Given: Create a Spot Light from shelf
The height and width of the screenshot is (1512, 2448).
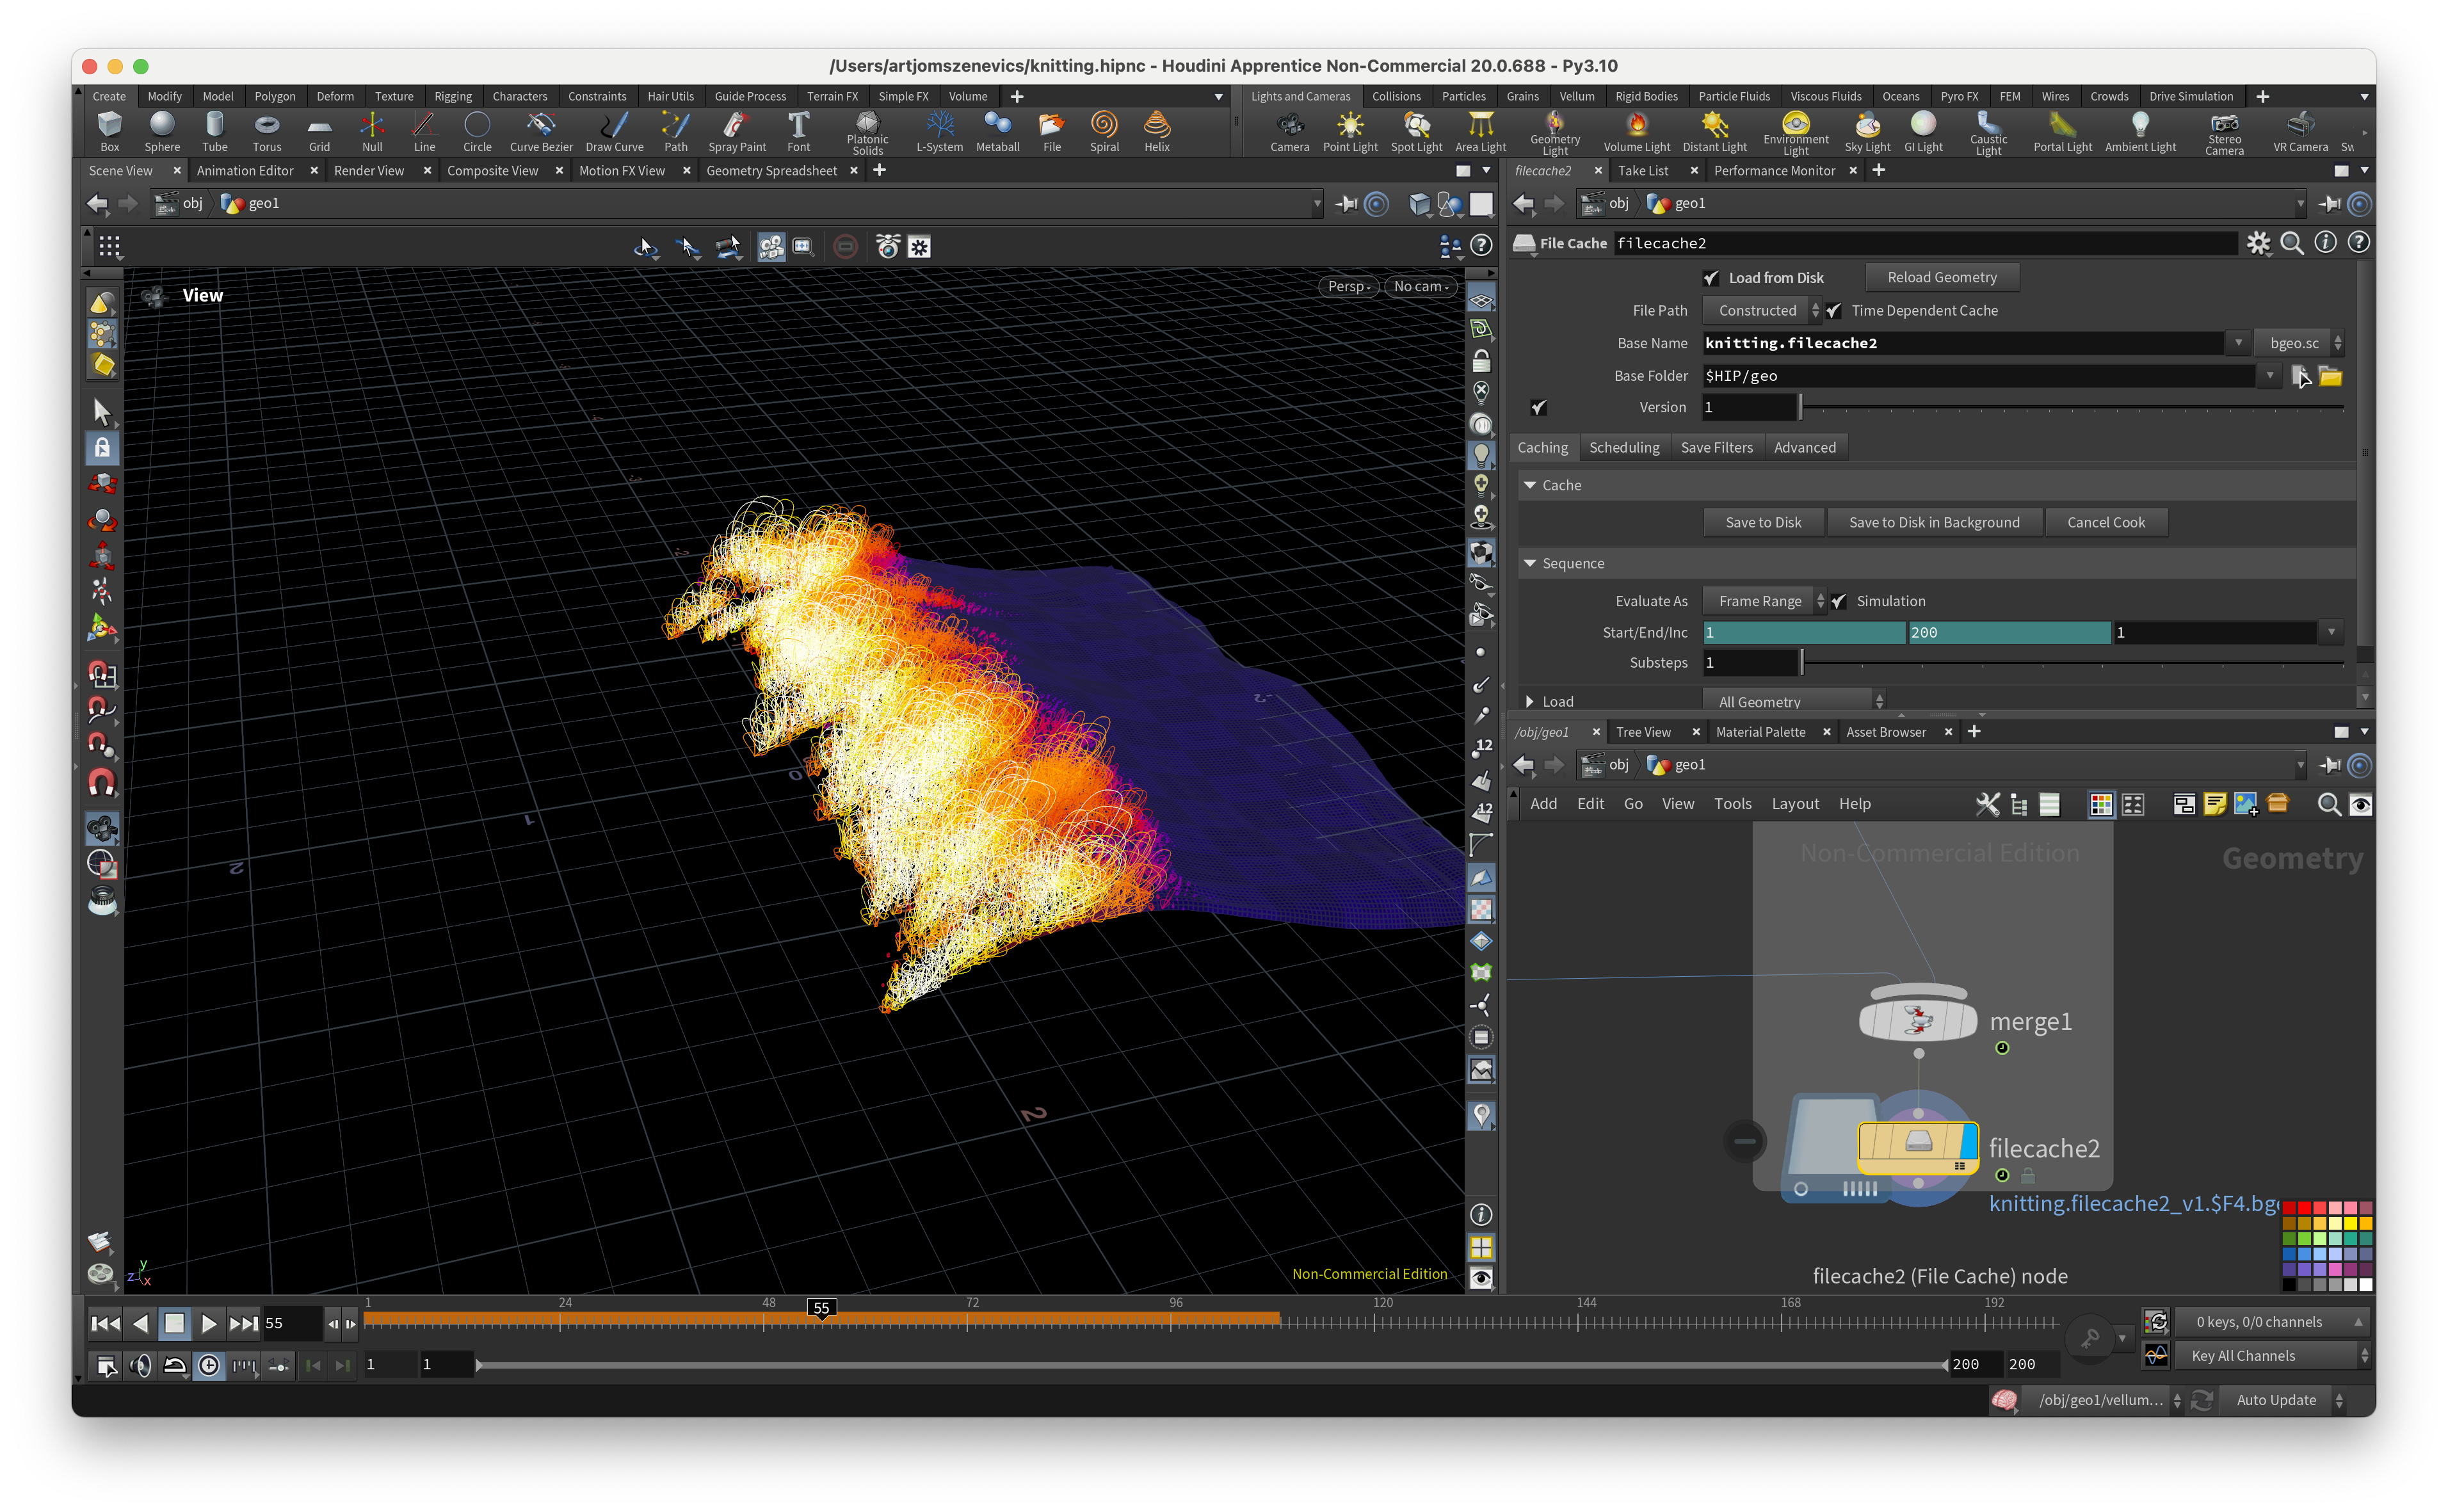Looking at the screenshot, I should click(1416, 131).
